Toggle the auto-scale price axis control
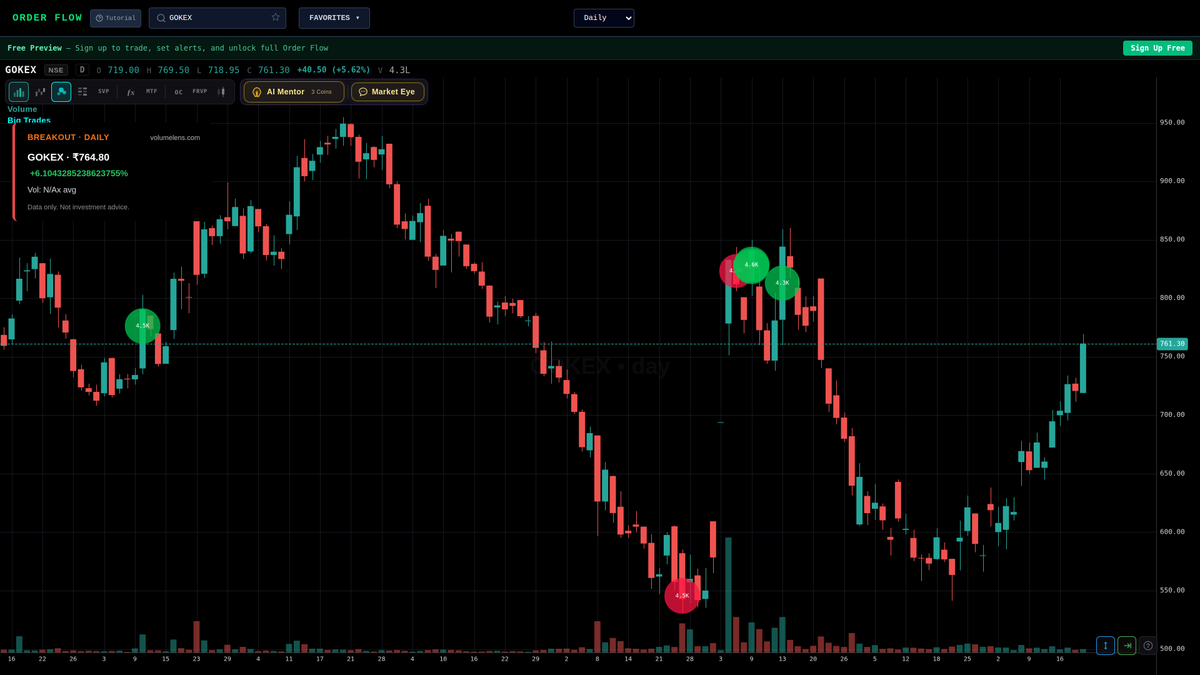 coord(1105,646)
